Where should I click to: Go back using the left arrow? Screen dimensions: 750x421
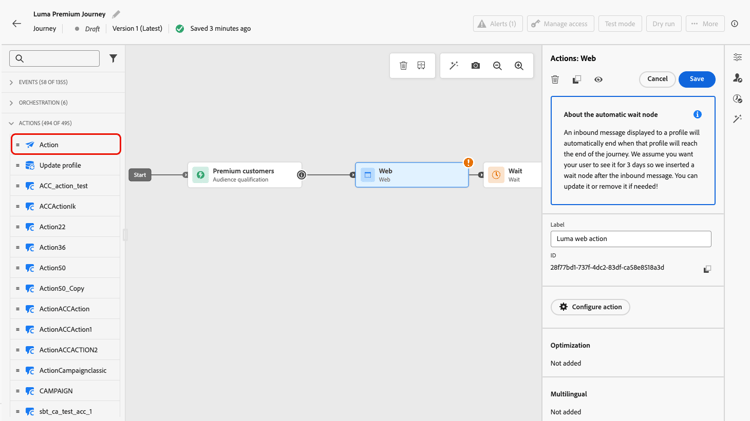click(17, 23)
